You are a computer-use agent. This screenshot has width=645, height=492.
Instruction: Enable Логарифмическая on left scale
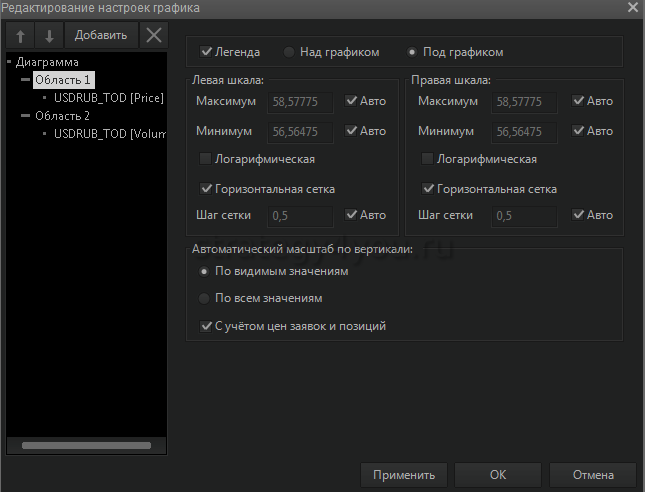tap(206, 159)
